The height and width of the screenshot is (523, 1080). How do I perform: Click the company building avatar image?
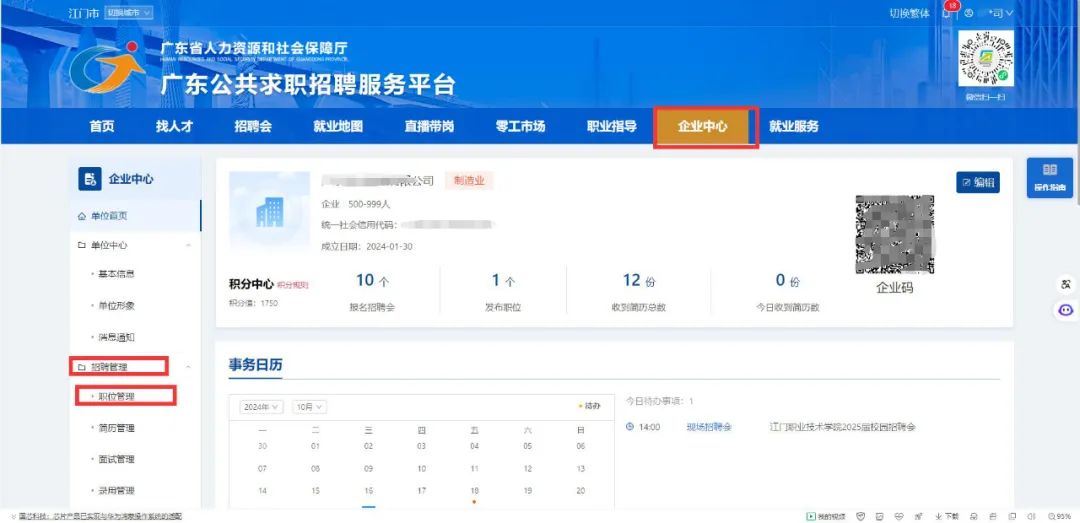(269, 213)
